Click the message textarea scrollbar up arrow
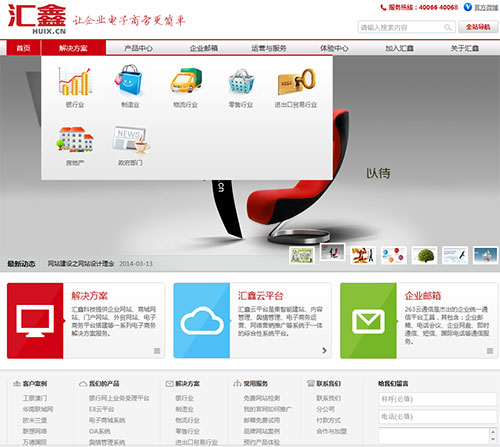Viewport: 500px width, 447px height. pos(494,431)
